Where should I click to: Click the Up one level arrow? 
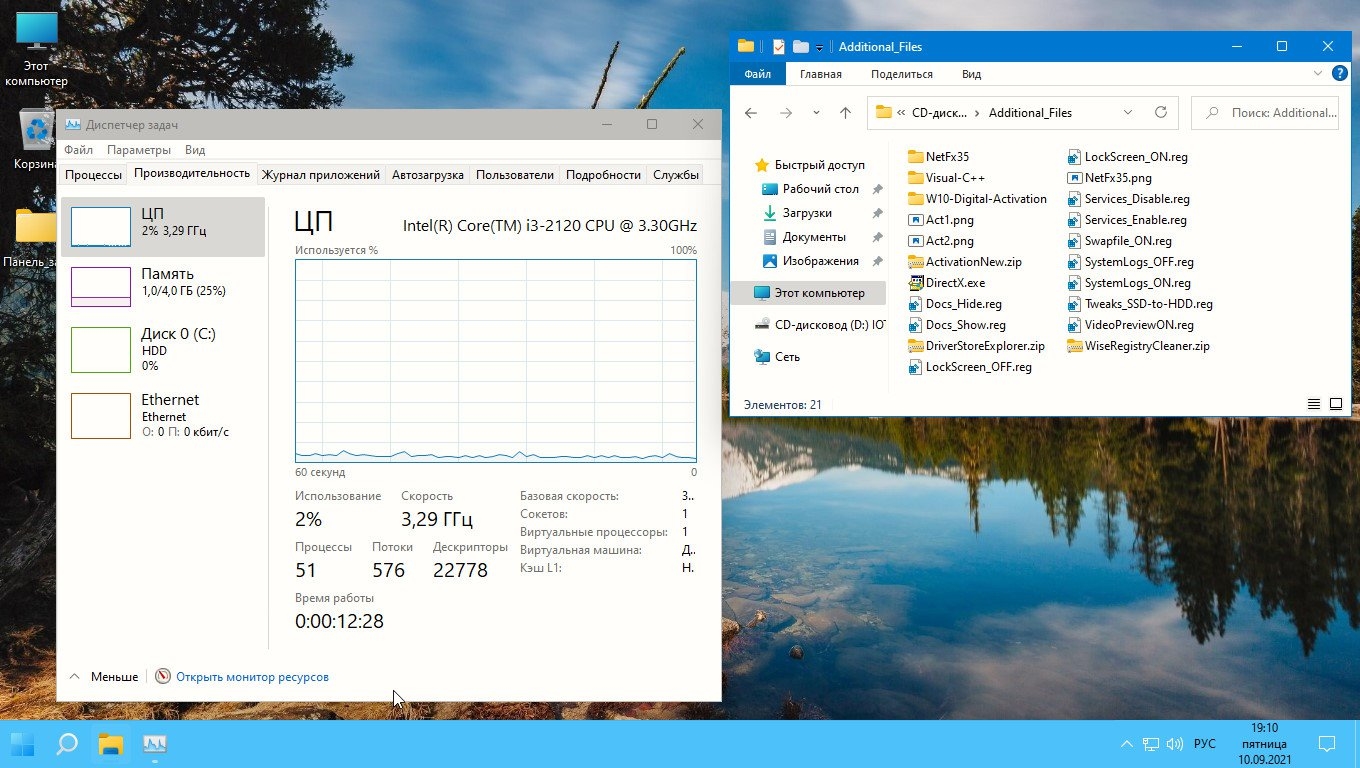(x=845, y=113)
